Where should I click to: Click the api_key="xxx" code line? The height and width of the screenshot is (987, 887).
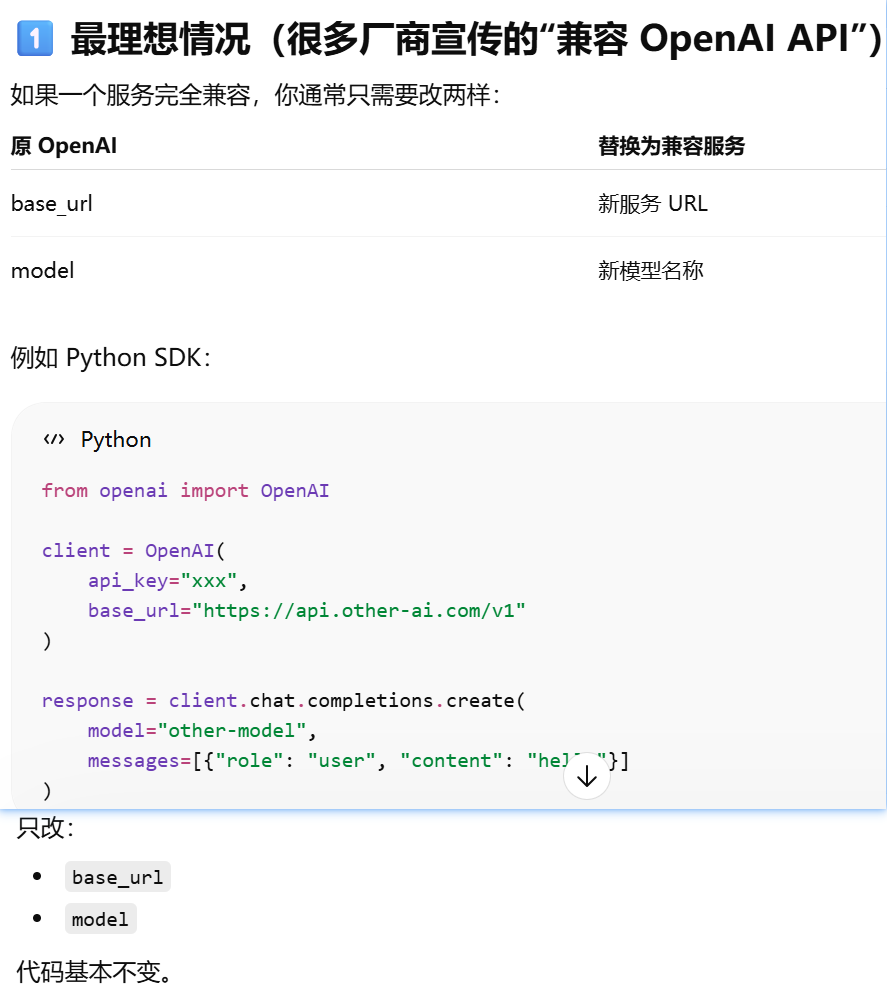point(167,581)
